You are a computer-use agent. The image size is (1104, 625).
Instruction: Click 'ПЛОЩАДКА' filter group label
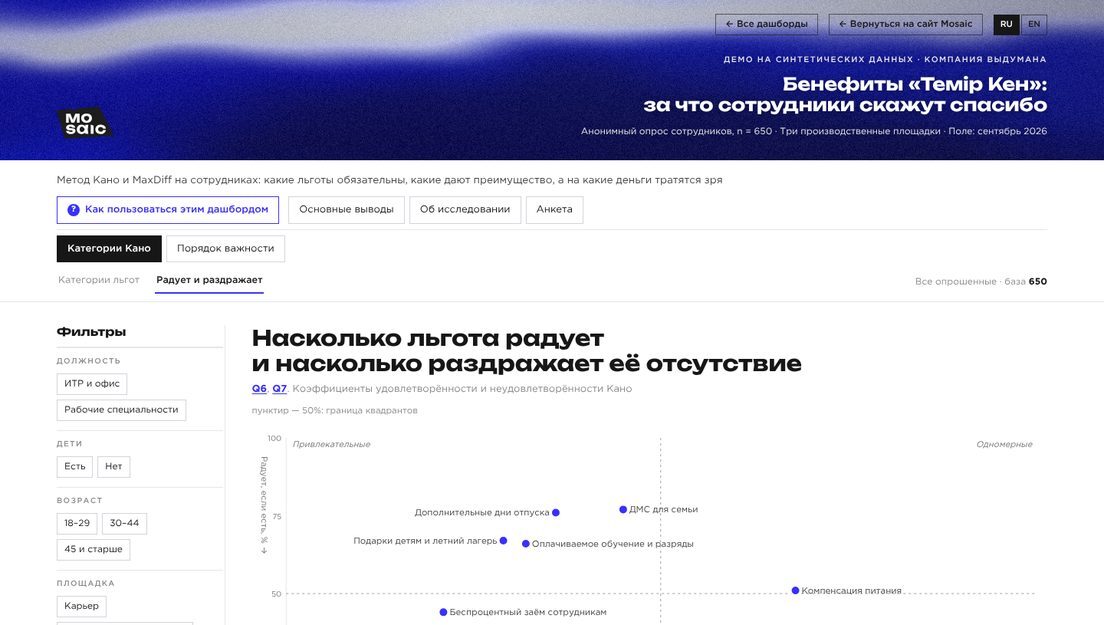coord(86,583)
